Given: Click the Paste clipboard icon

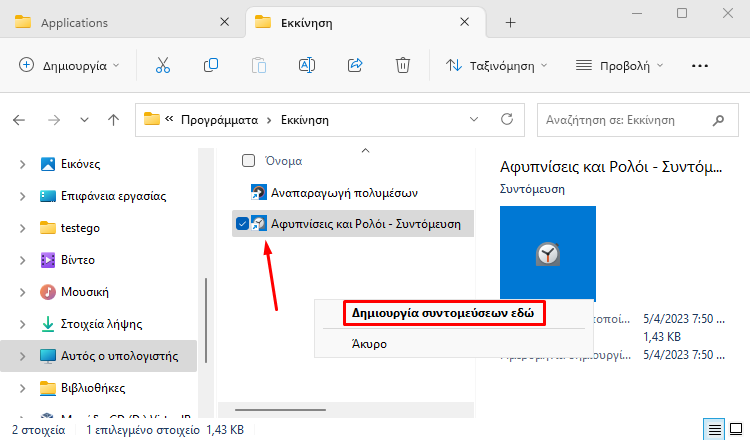Looking at the screenshot, I should click(x=259, y=65).
